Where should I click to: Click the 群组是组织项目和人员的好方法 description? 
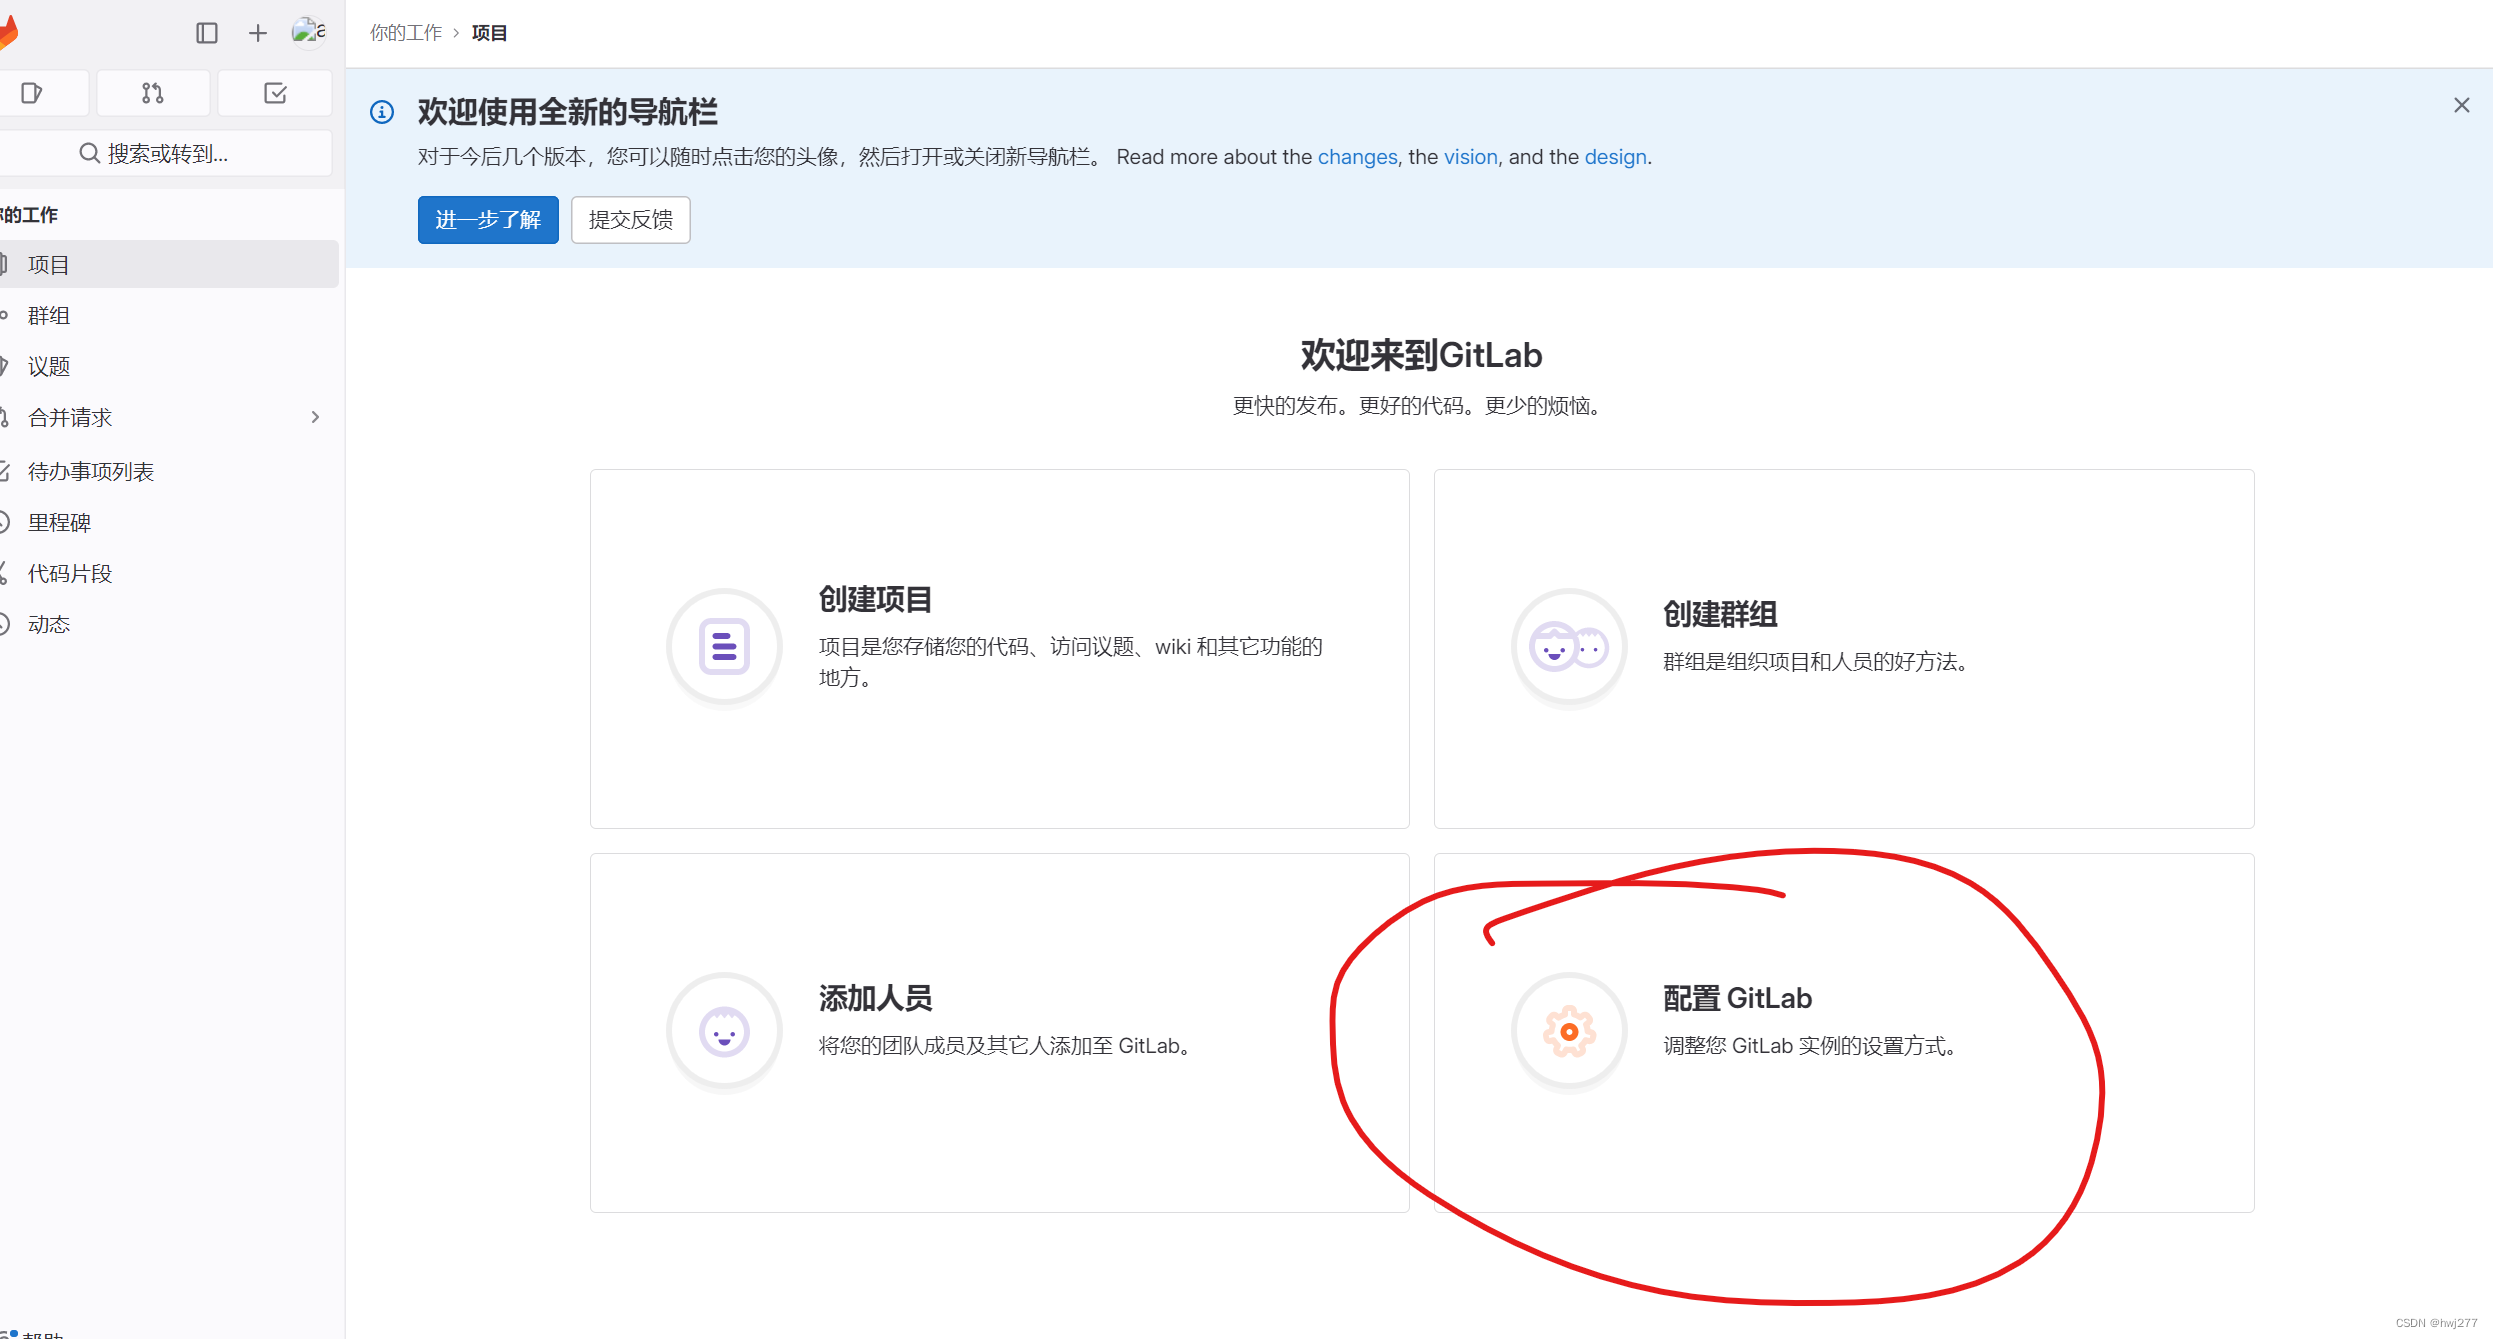[x=1815, y=662]
